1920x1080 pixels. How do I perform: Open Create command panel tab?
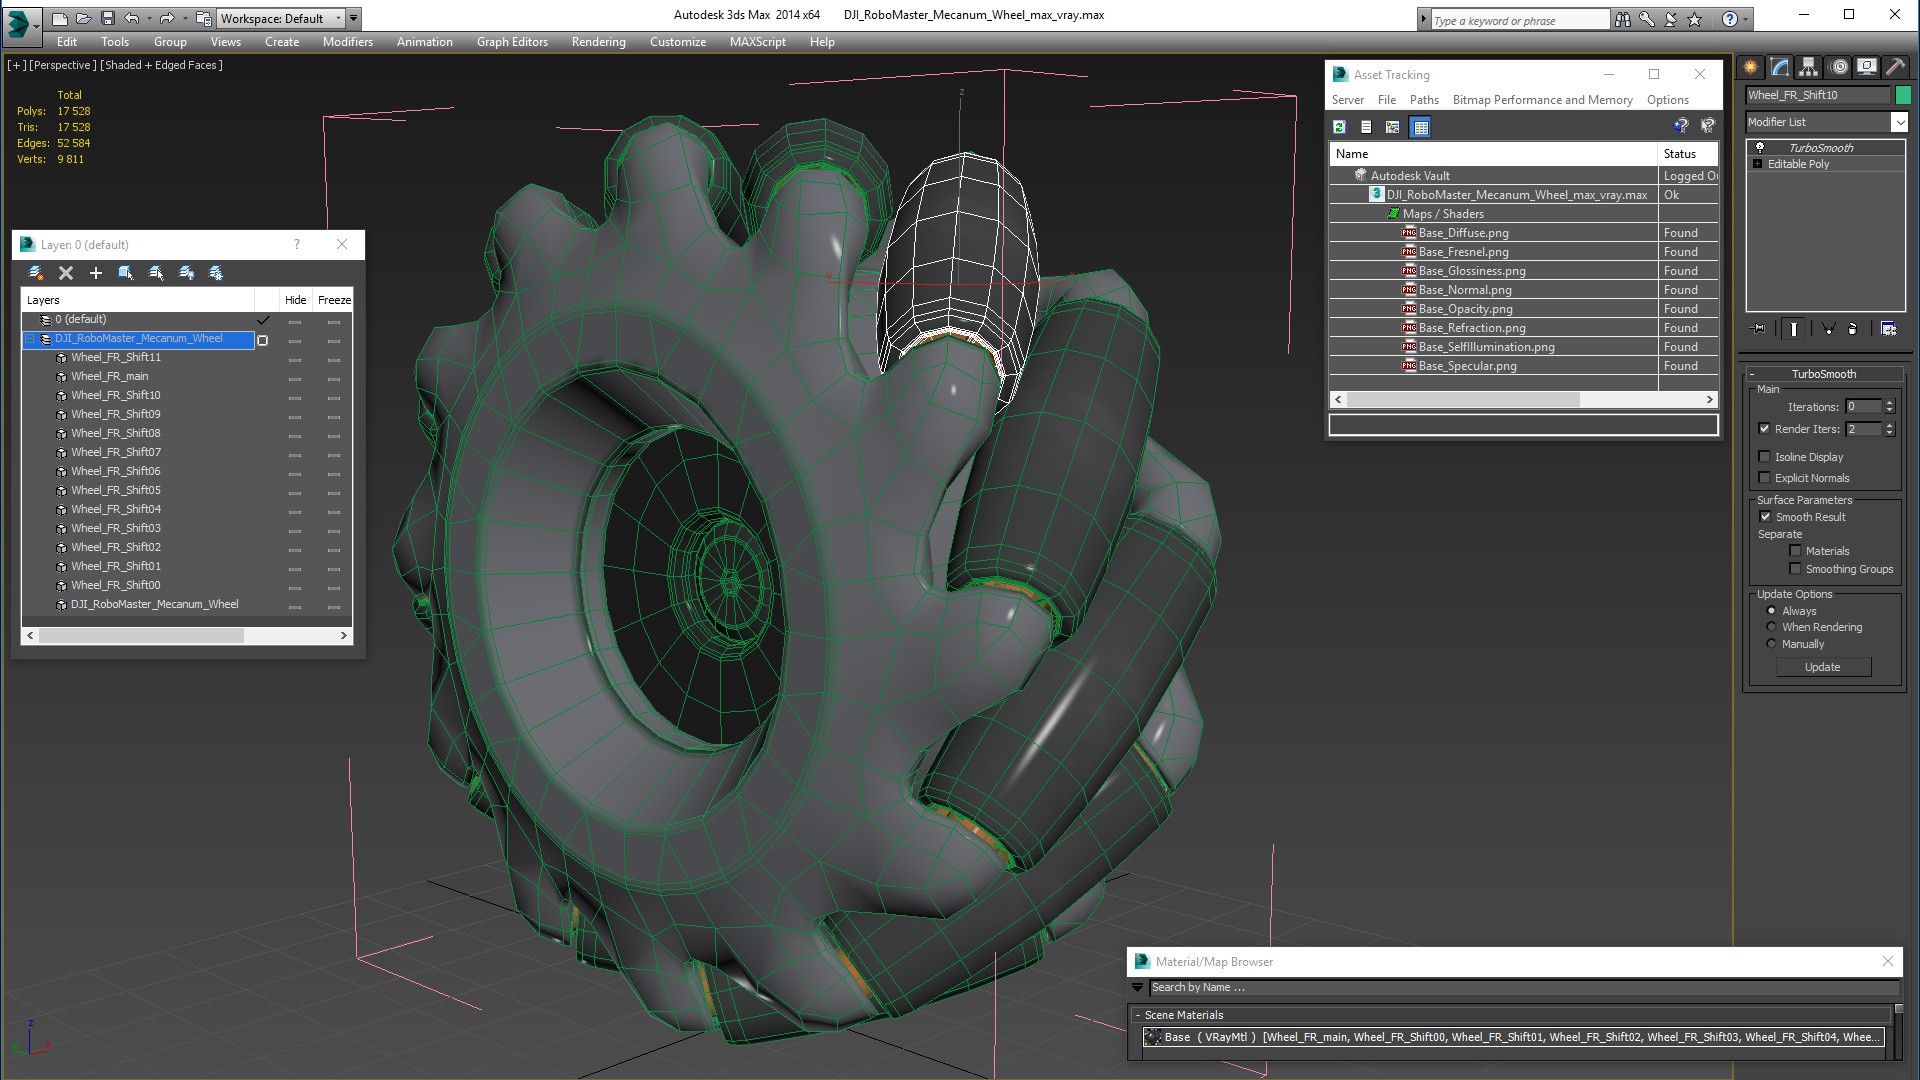(x=1751, y=67)
